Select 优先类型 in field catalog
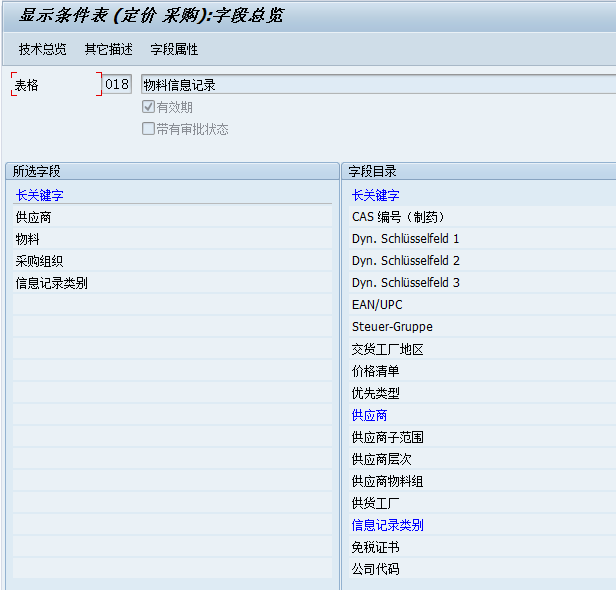This screenshot has width=616, height=590. pyautogui.click(x=482, y=393)
